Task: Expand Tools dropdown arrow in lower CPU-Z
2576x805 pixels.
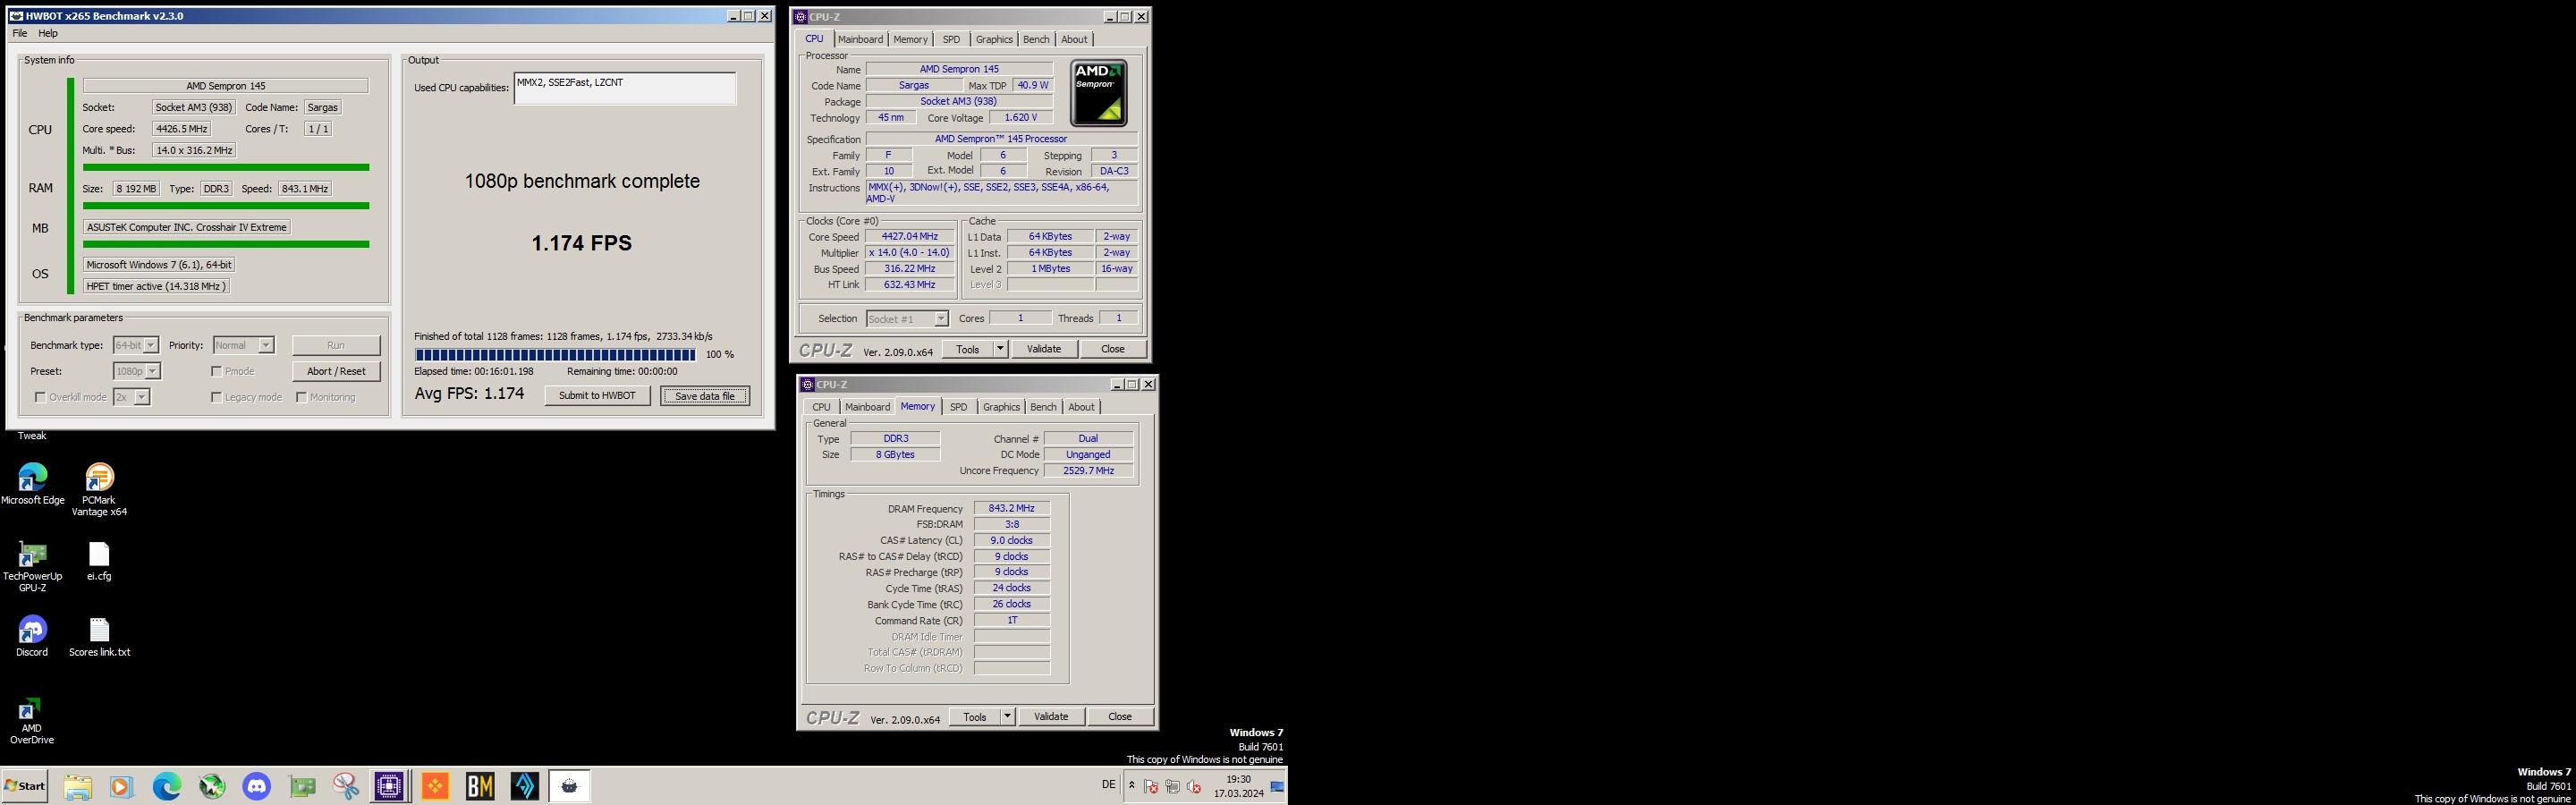Action: (1007, 717)
